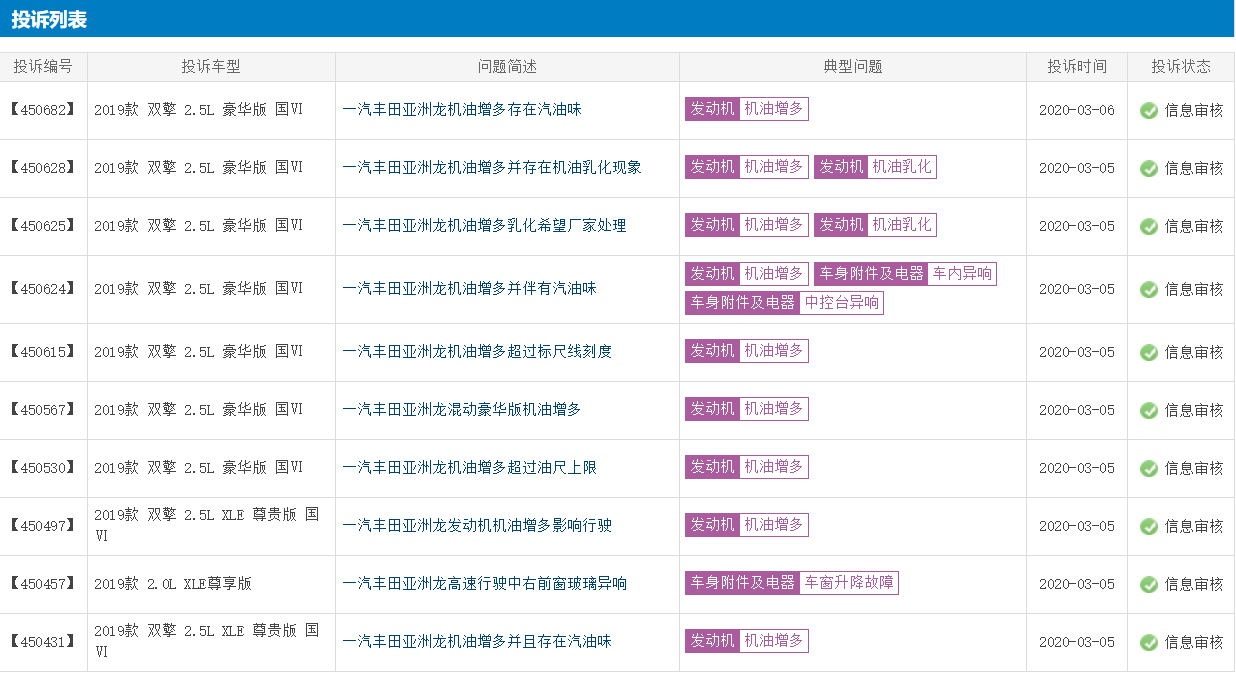Click the '机油乳化' tag in row 450628
Image resolution: width=1236 pixels, height=674 pixels.
coord(902,167)
